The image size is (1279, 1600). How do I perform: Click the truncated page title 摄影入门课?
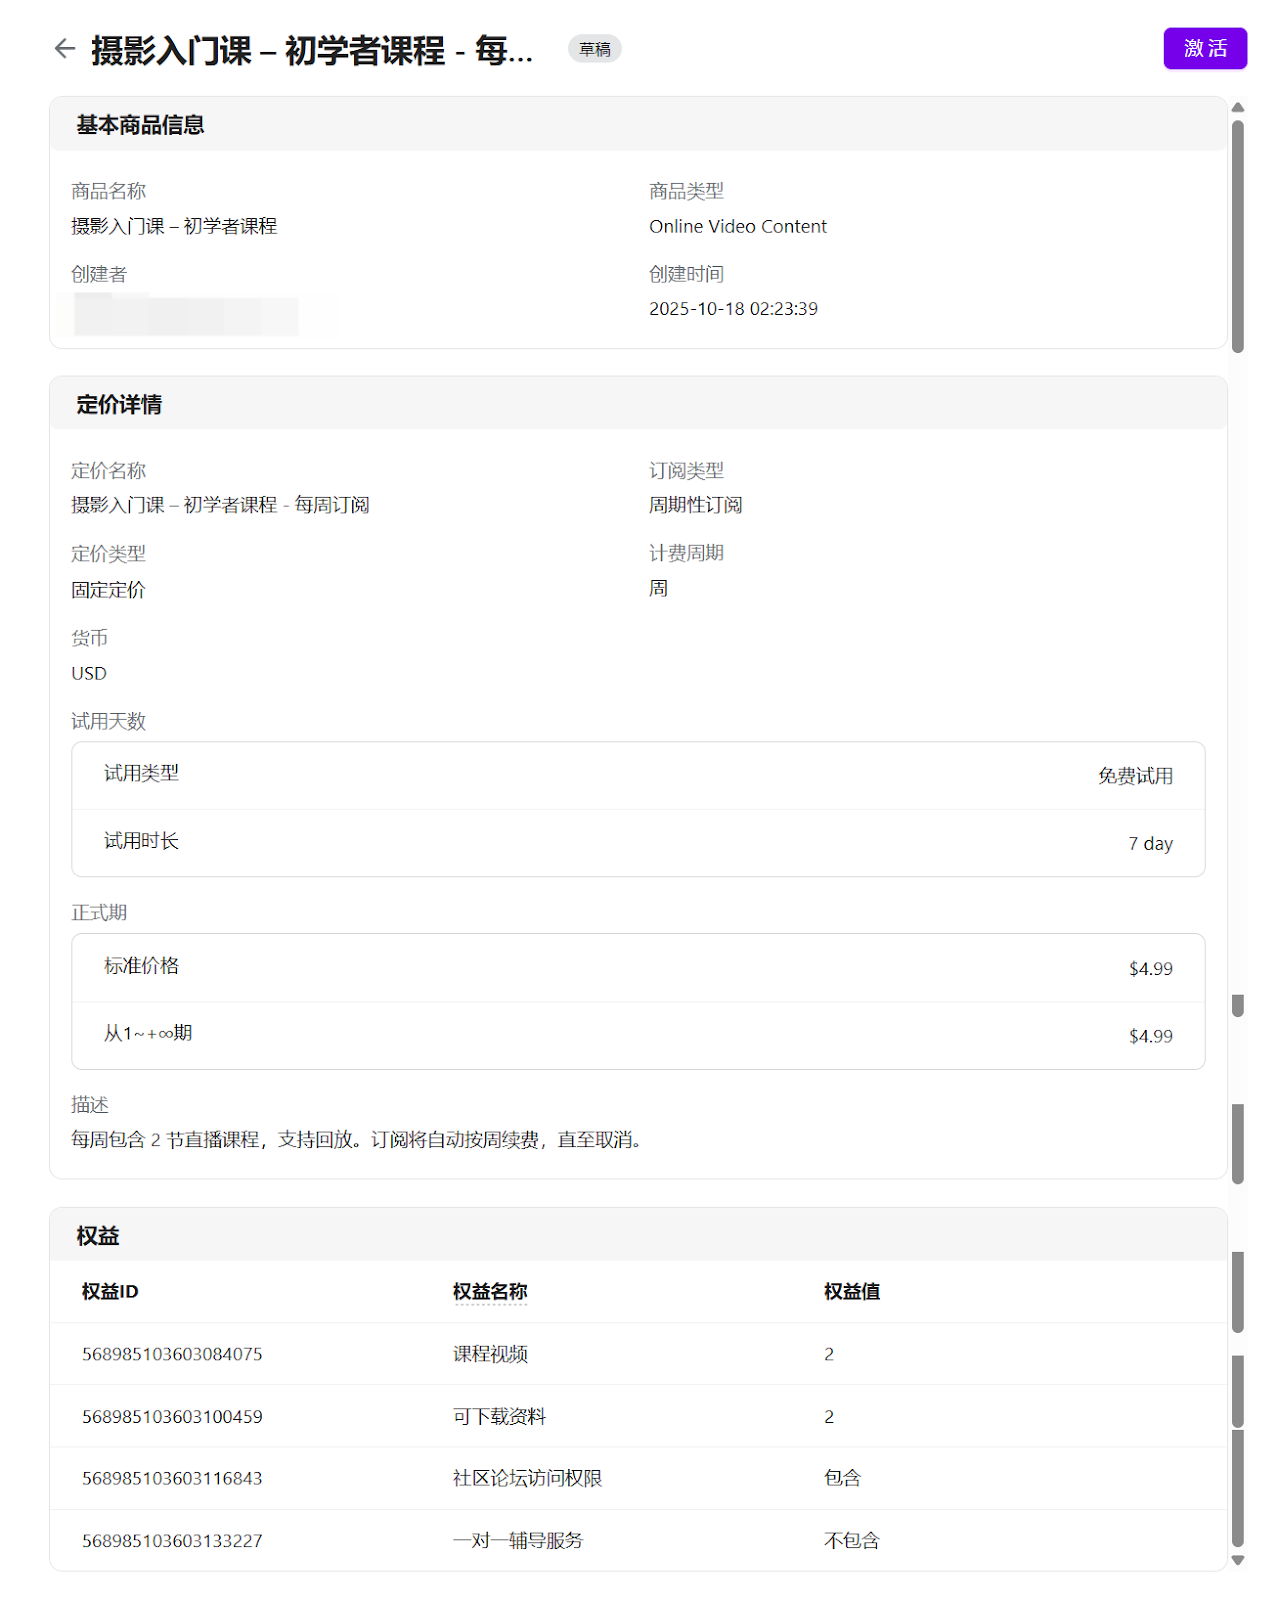(x=312, y=50)
